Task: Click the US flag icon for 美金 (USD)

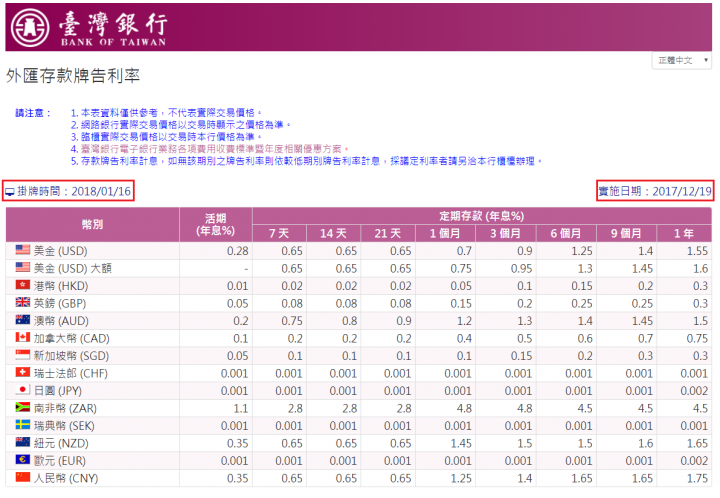Action: point(23,250)
